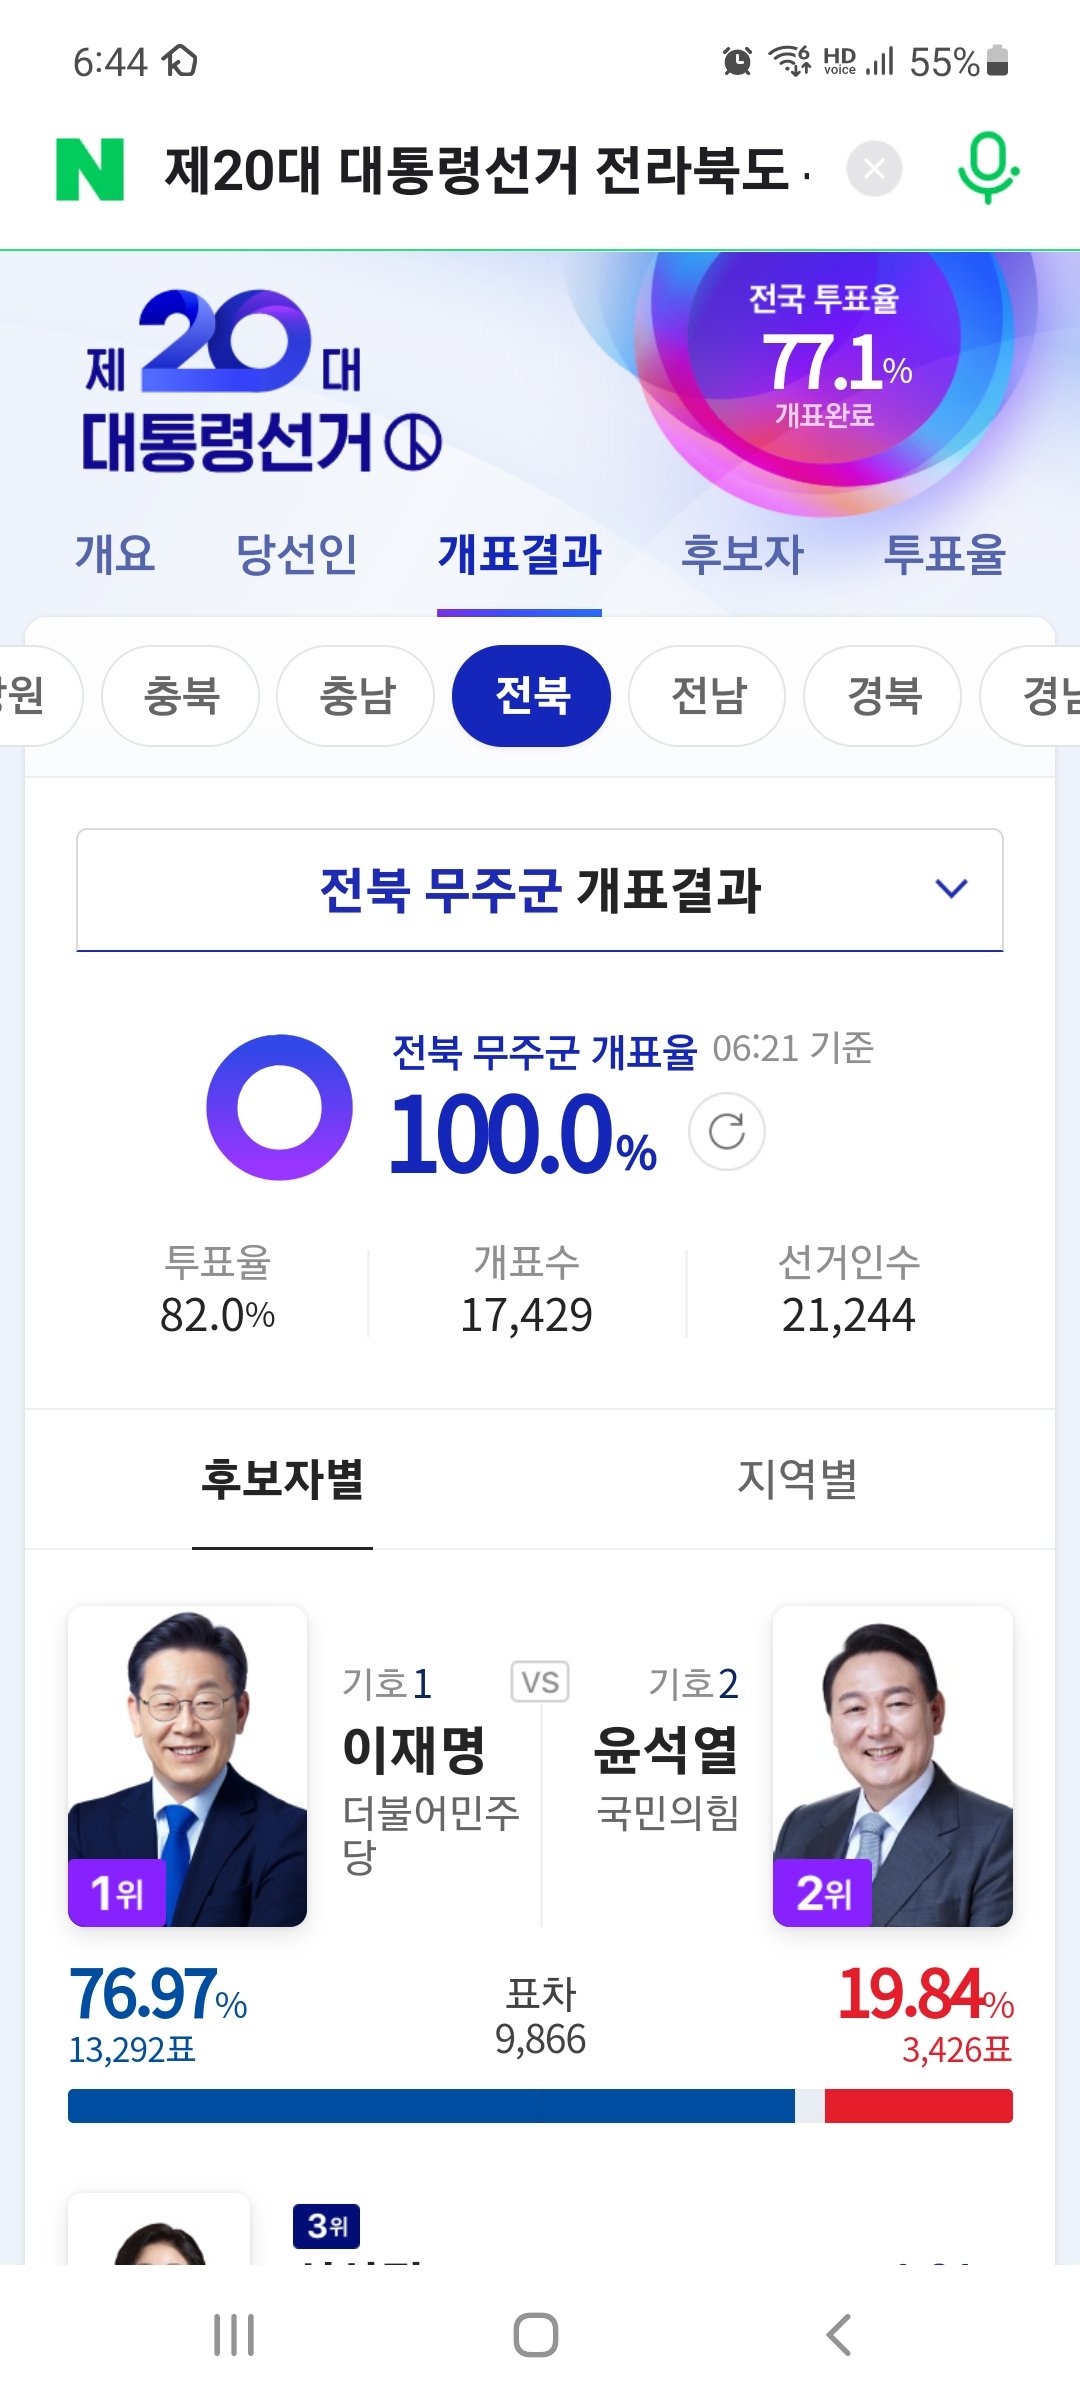Switch to the 개요 tab
The height and width of the screenshot is (2400, 1080).
(x=115, y=554)
